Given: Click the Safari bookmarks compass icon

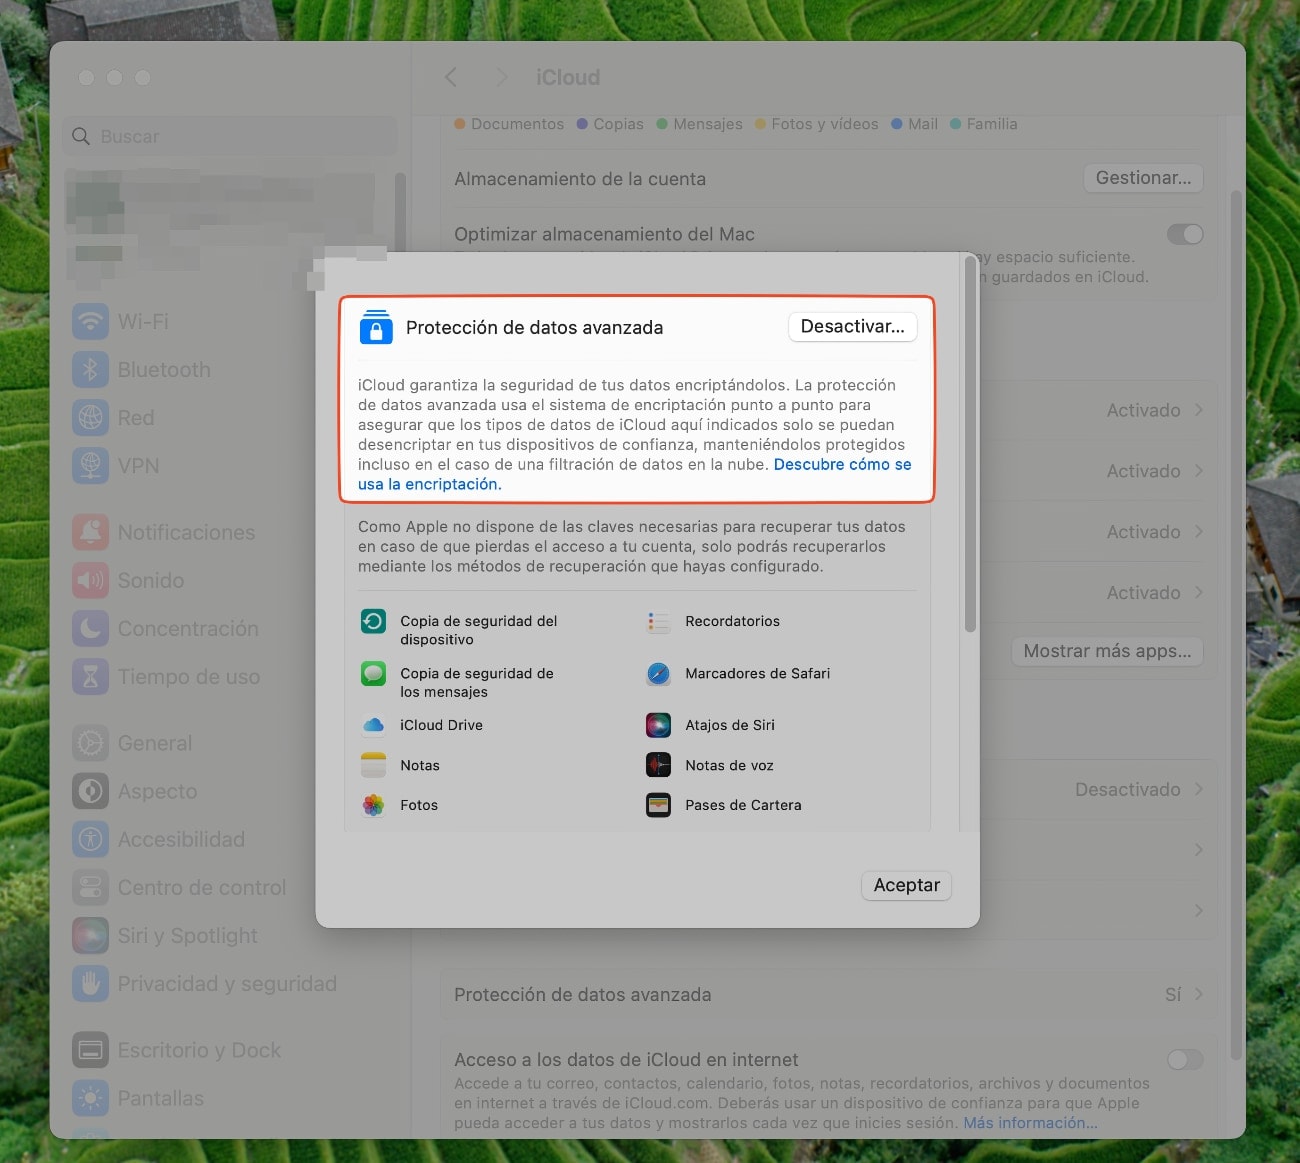Looking at the screenshot, I should point(658,673).
